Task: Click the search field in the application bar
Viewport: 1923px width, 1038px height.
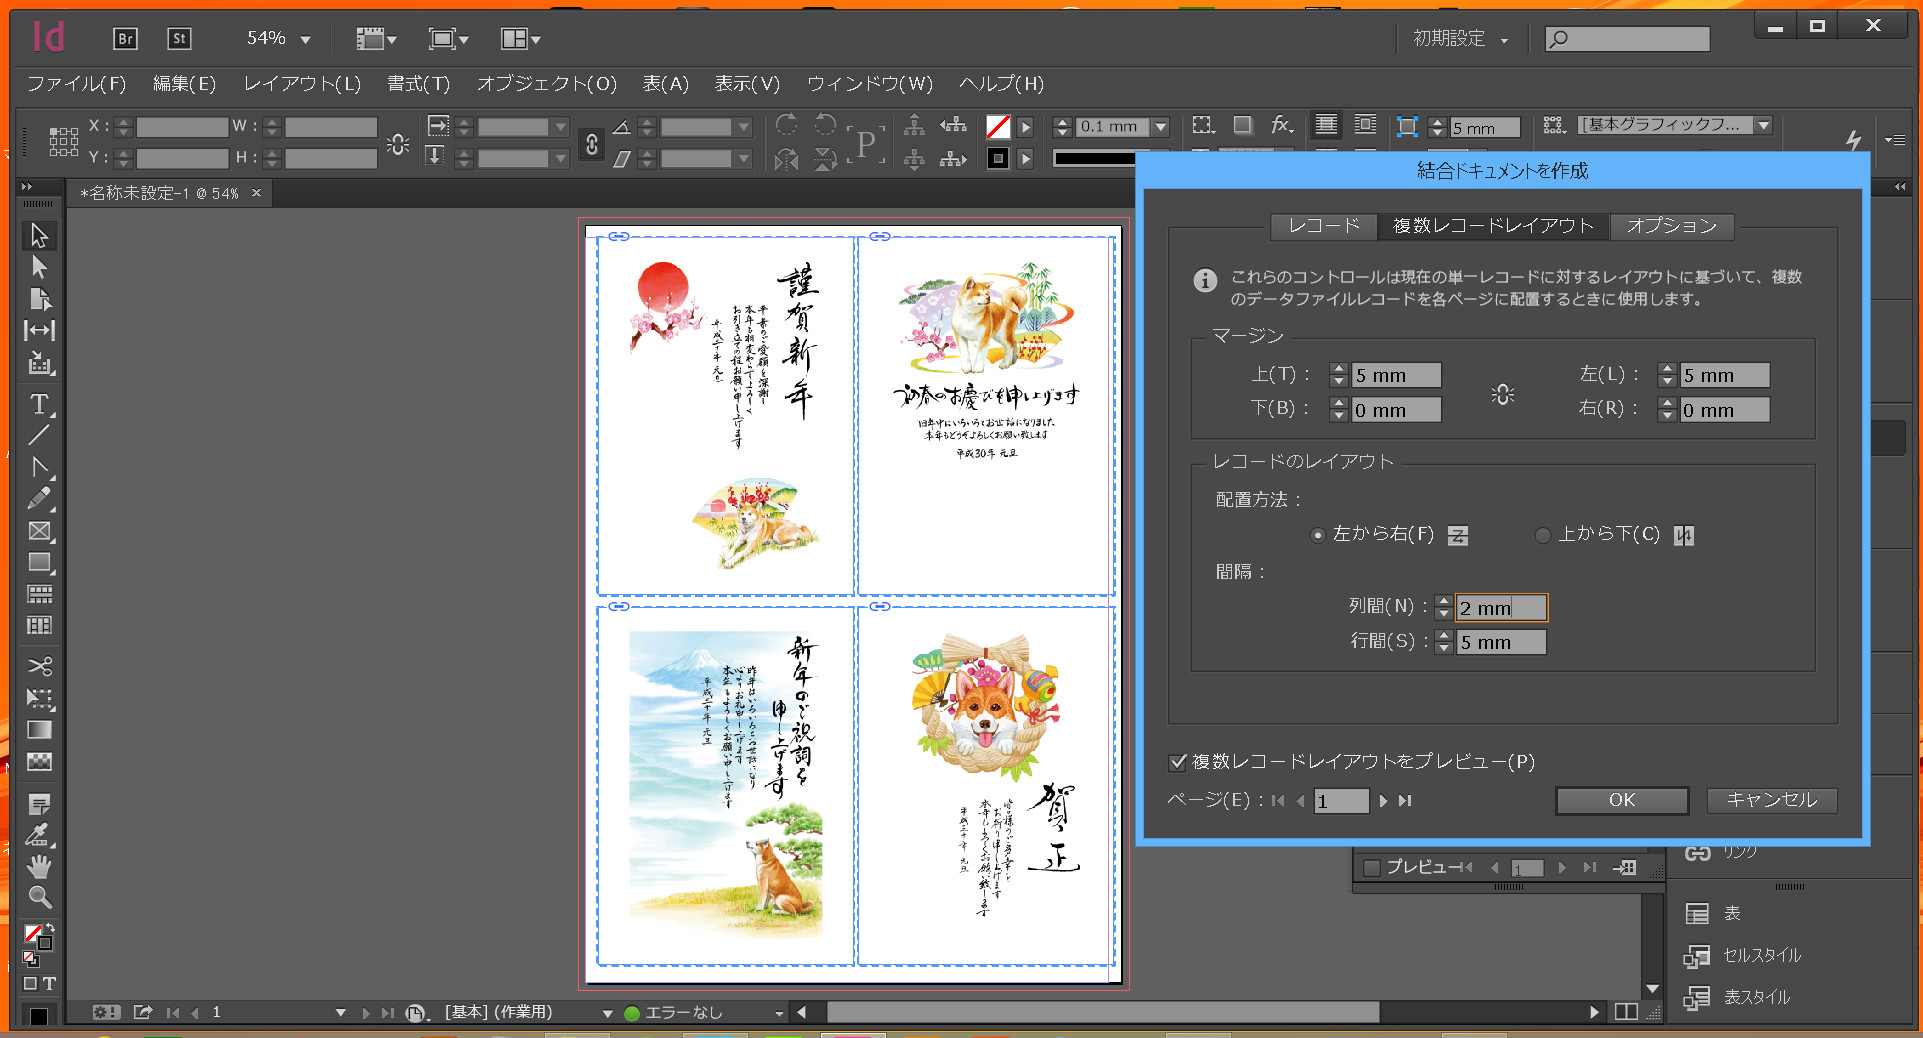Action: (1627, 39)
